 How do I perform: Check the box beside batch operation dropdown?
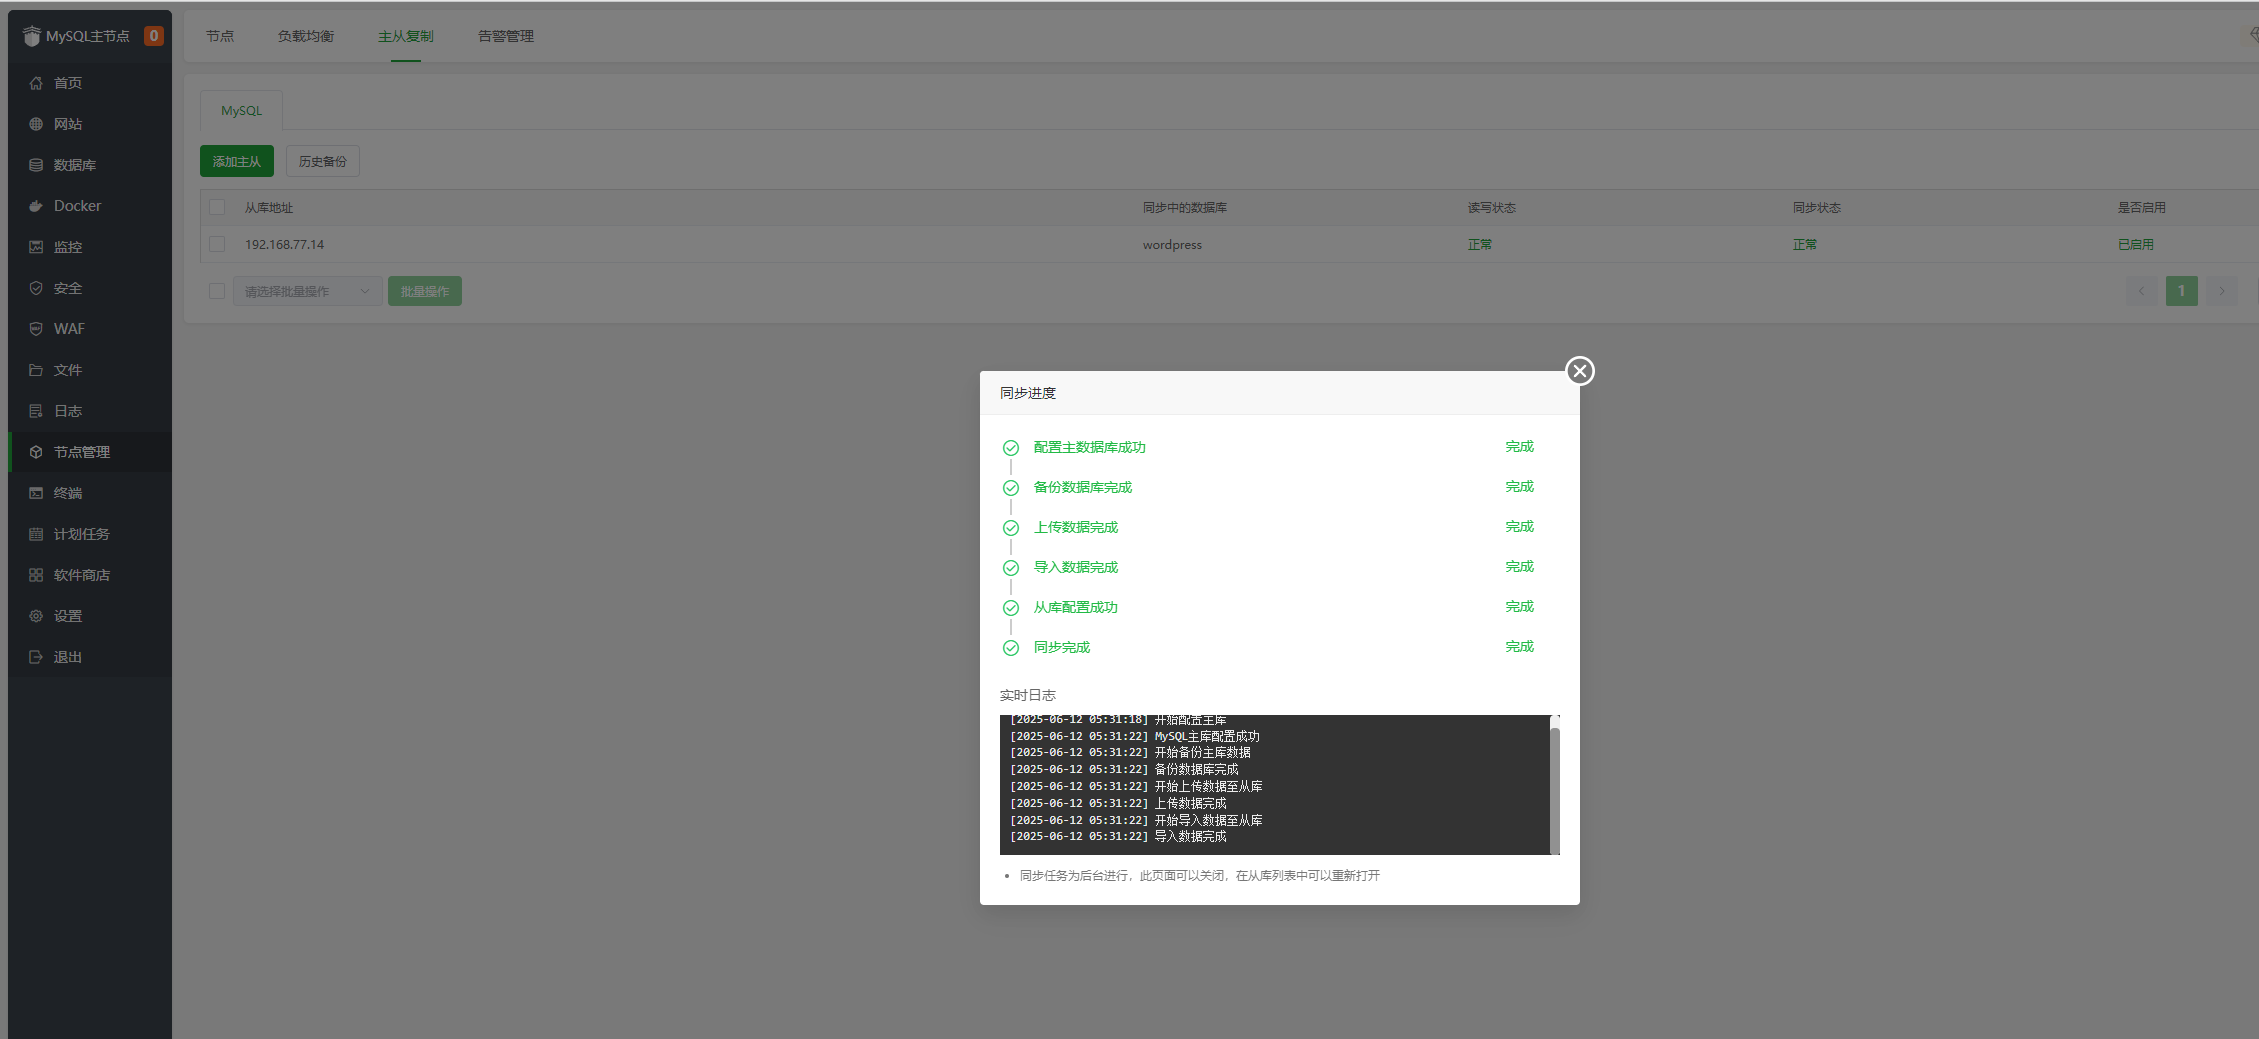(x=217, y=291)
